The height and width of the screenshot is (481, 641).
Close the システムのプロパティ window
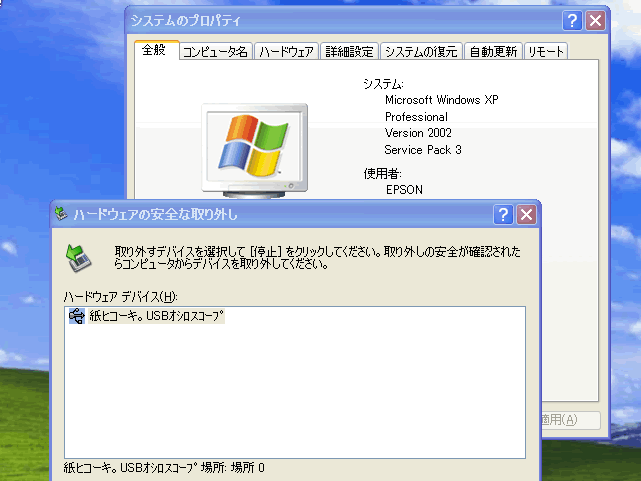(596, 20)
